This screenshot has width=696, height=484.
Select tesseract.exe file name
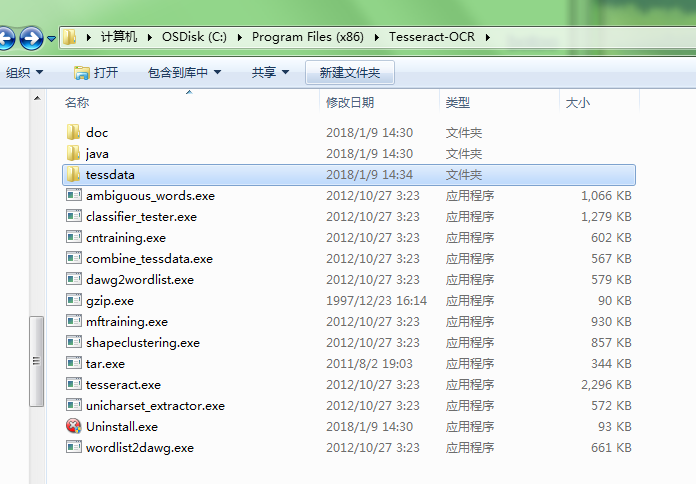click(x=123, y=385)
